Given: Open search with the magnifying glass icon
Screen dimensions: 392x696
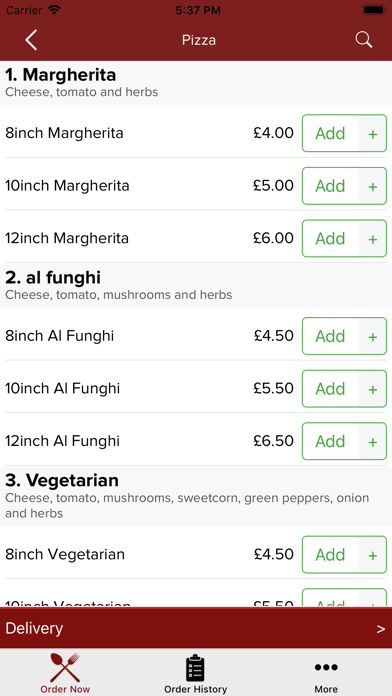Looking at the screenshot, I should pos(364,40).
